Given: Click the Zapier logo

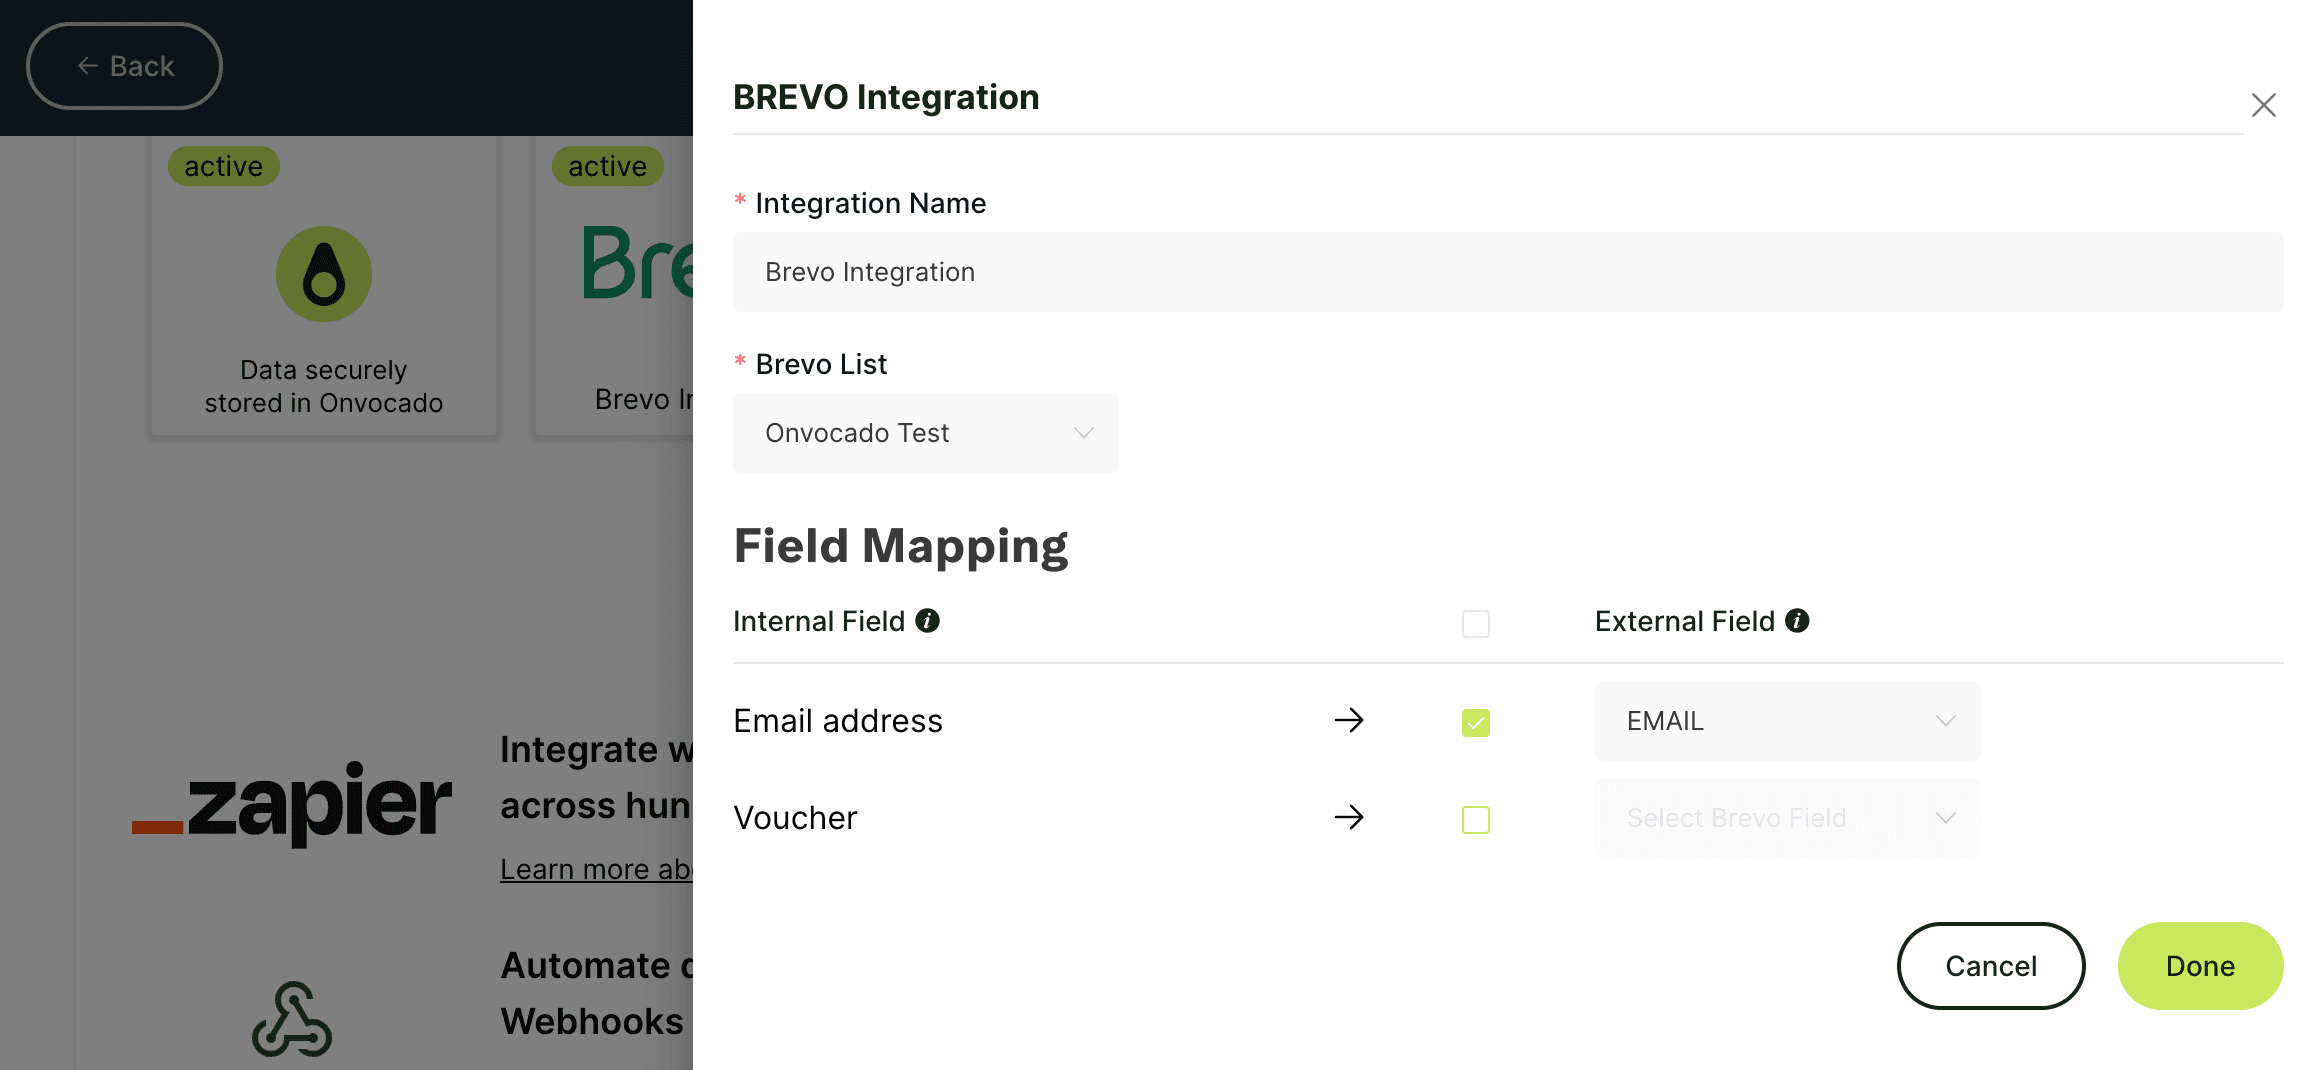Looking at the screenshot, I should [x=292, y=803].
